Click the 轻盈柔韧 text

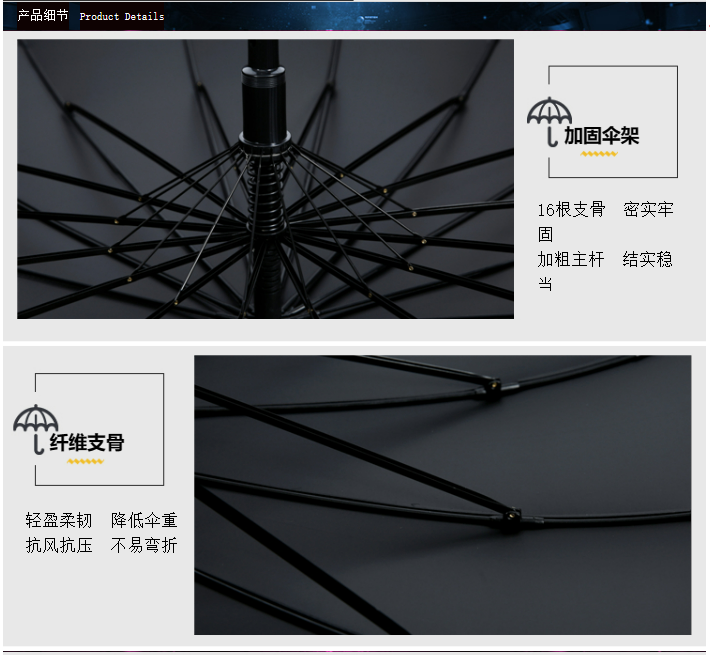pyautogui.click(x=59, y=520)
